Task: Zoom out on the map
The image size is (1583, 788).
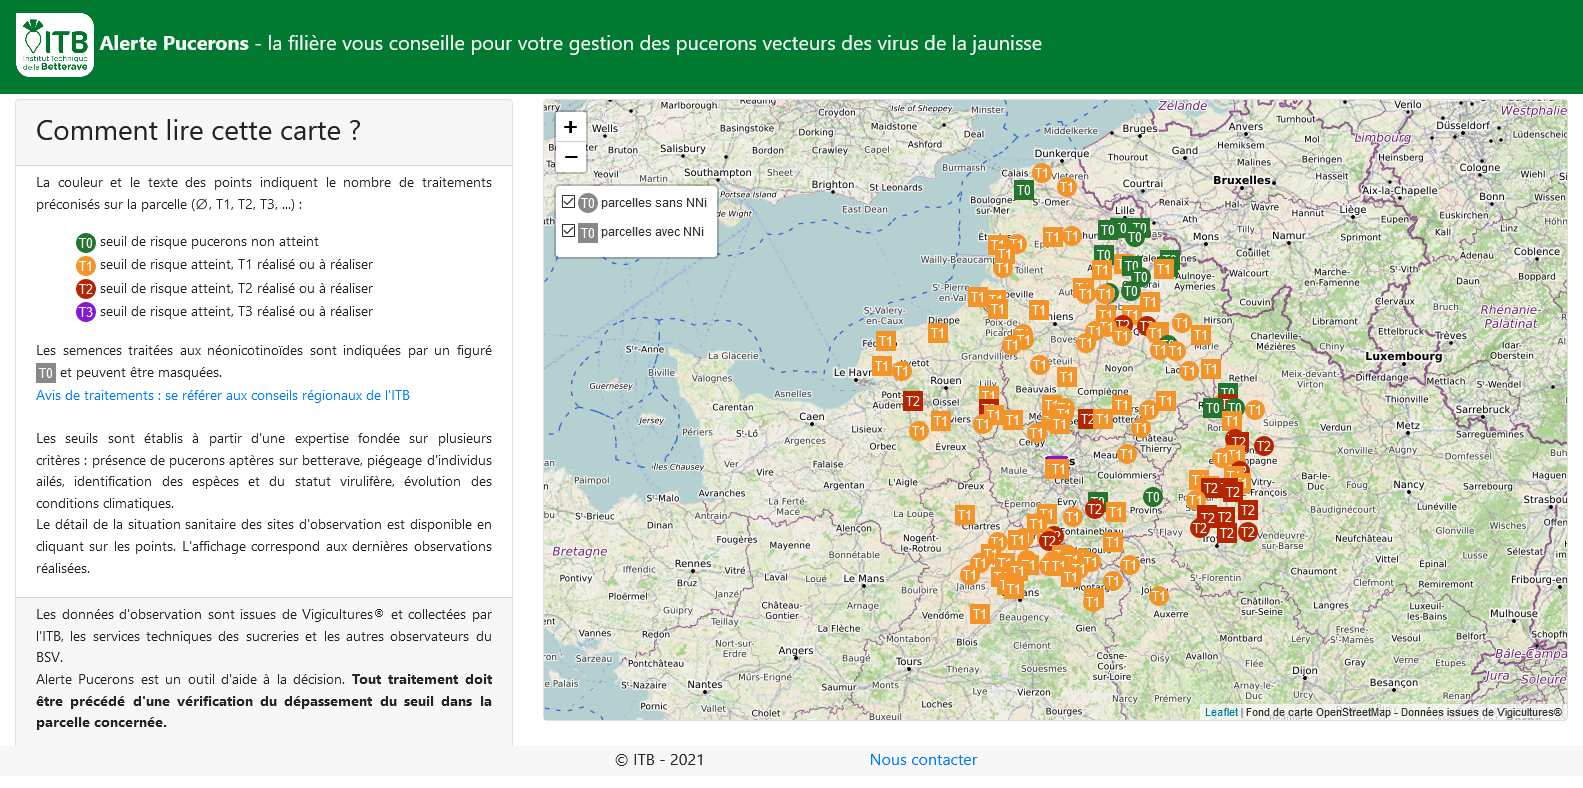Action: (x=570, y=157)
